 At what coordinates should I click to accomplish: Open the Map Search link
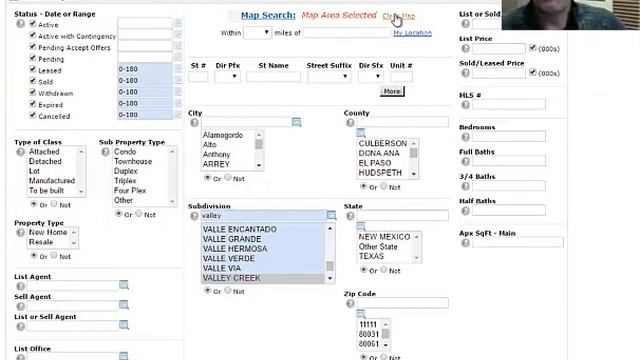coord(268,15)
